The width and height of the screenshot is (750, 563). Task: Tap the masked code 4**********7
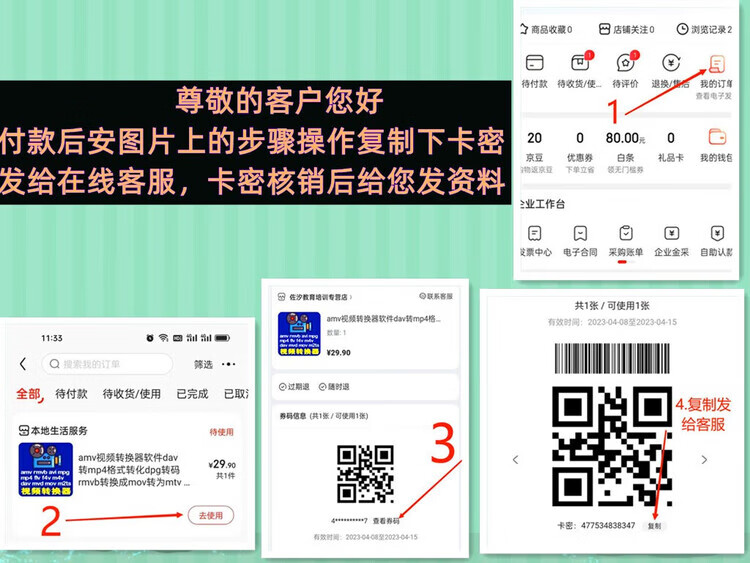tap(349, 521)
